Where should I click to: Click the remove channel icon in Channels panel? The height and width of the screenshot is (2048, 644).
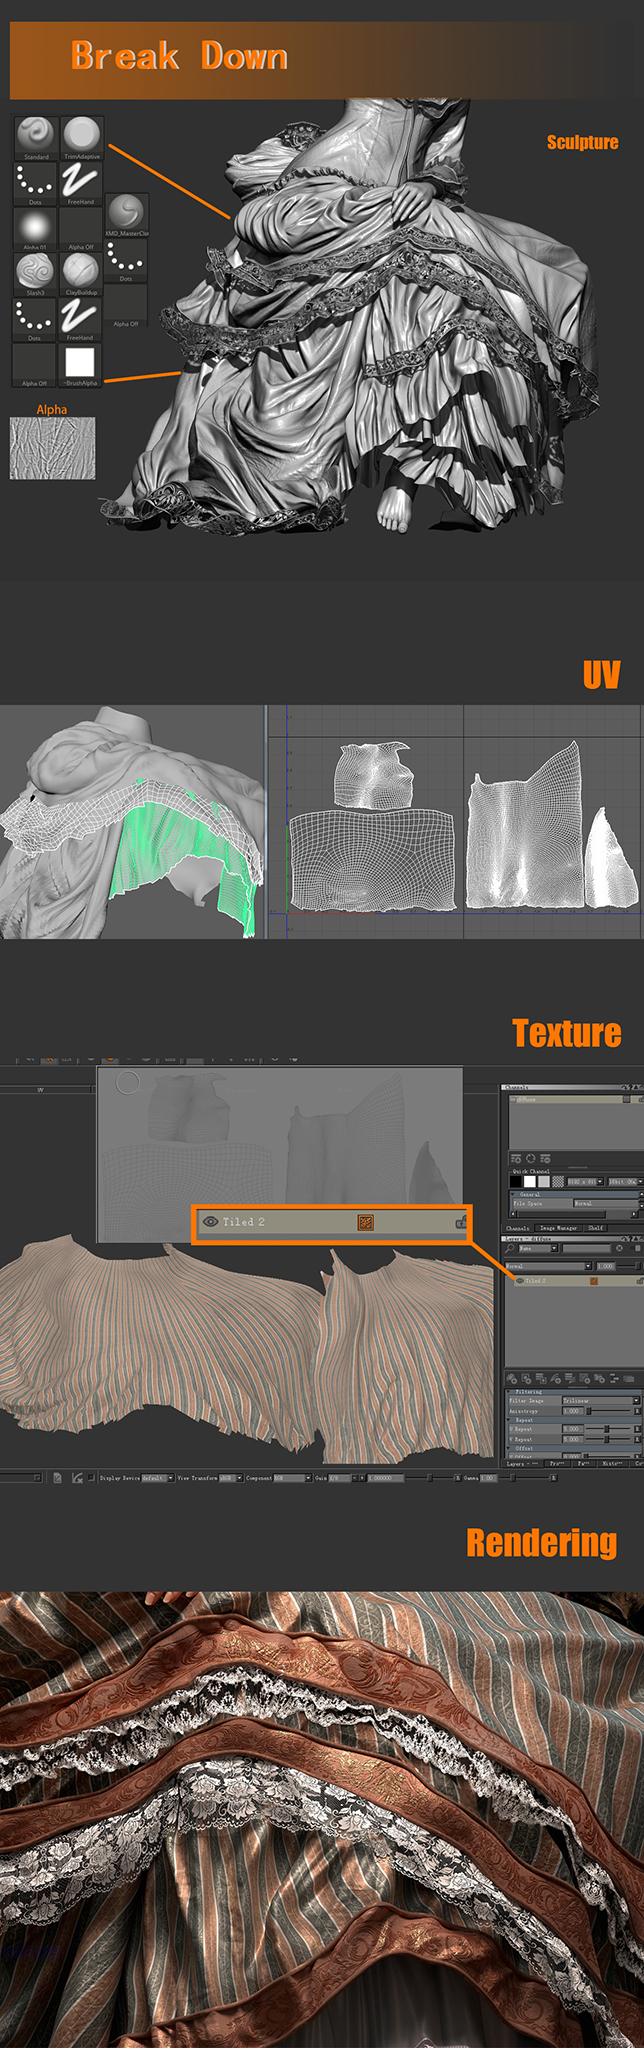click(546, 1159)
